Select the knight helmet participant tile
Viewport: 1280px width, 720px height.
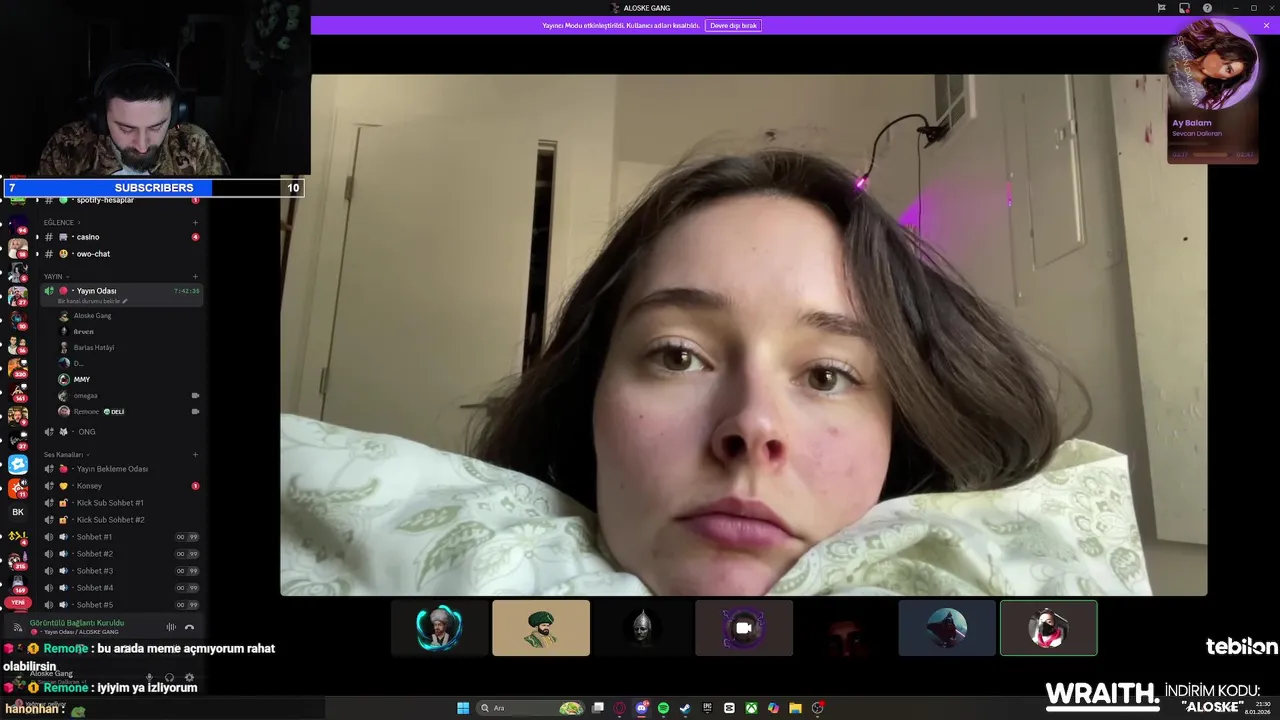(642, 628)
